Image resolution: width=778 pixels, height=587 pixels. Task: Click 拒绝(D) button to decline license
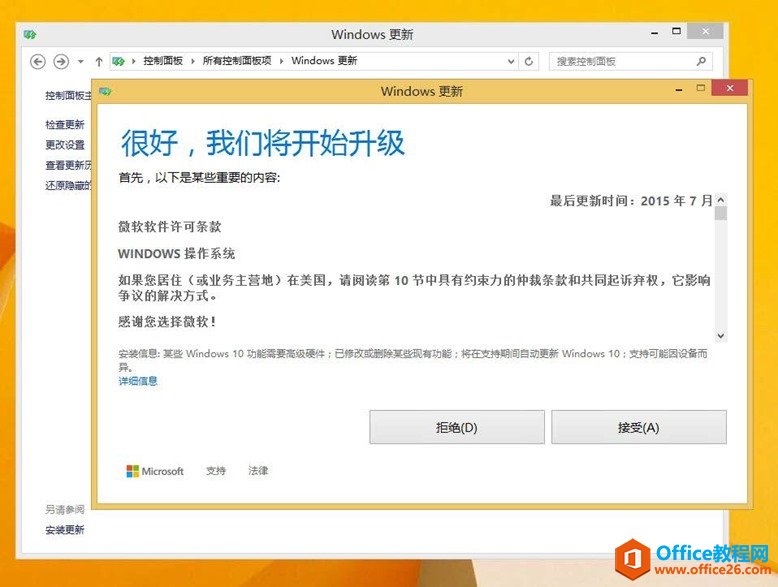pos(456,427)
